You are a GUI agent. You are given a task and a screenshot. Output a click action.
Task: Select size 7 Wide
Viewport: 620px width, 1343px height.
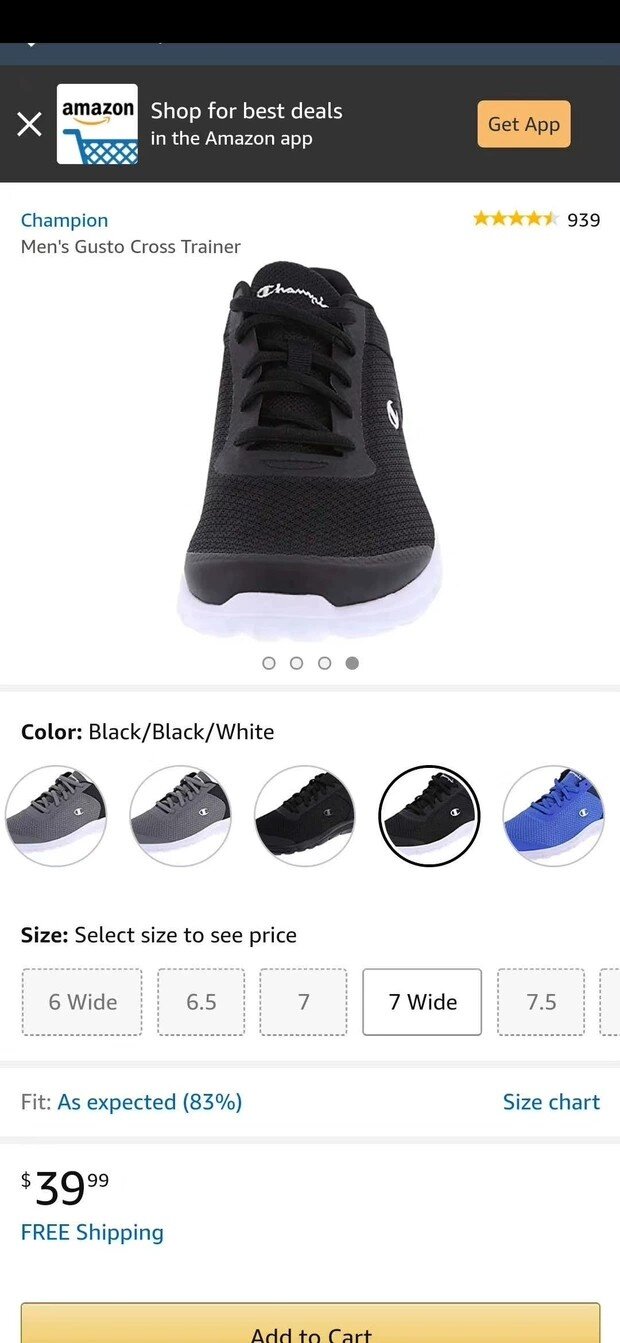click(422, 1002)
